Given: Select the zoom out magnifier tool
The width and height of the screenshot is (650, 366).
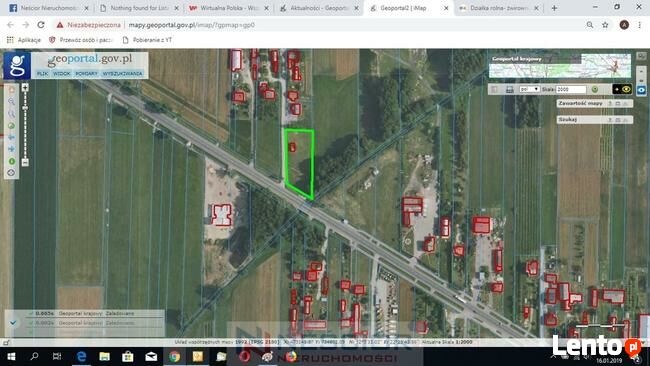Looking at the screenshot, I should (x=12, y=114).
